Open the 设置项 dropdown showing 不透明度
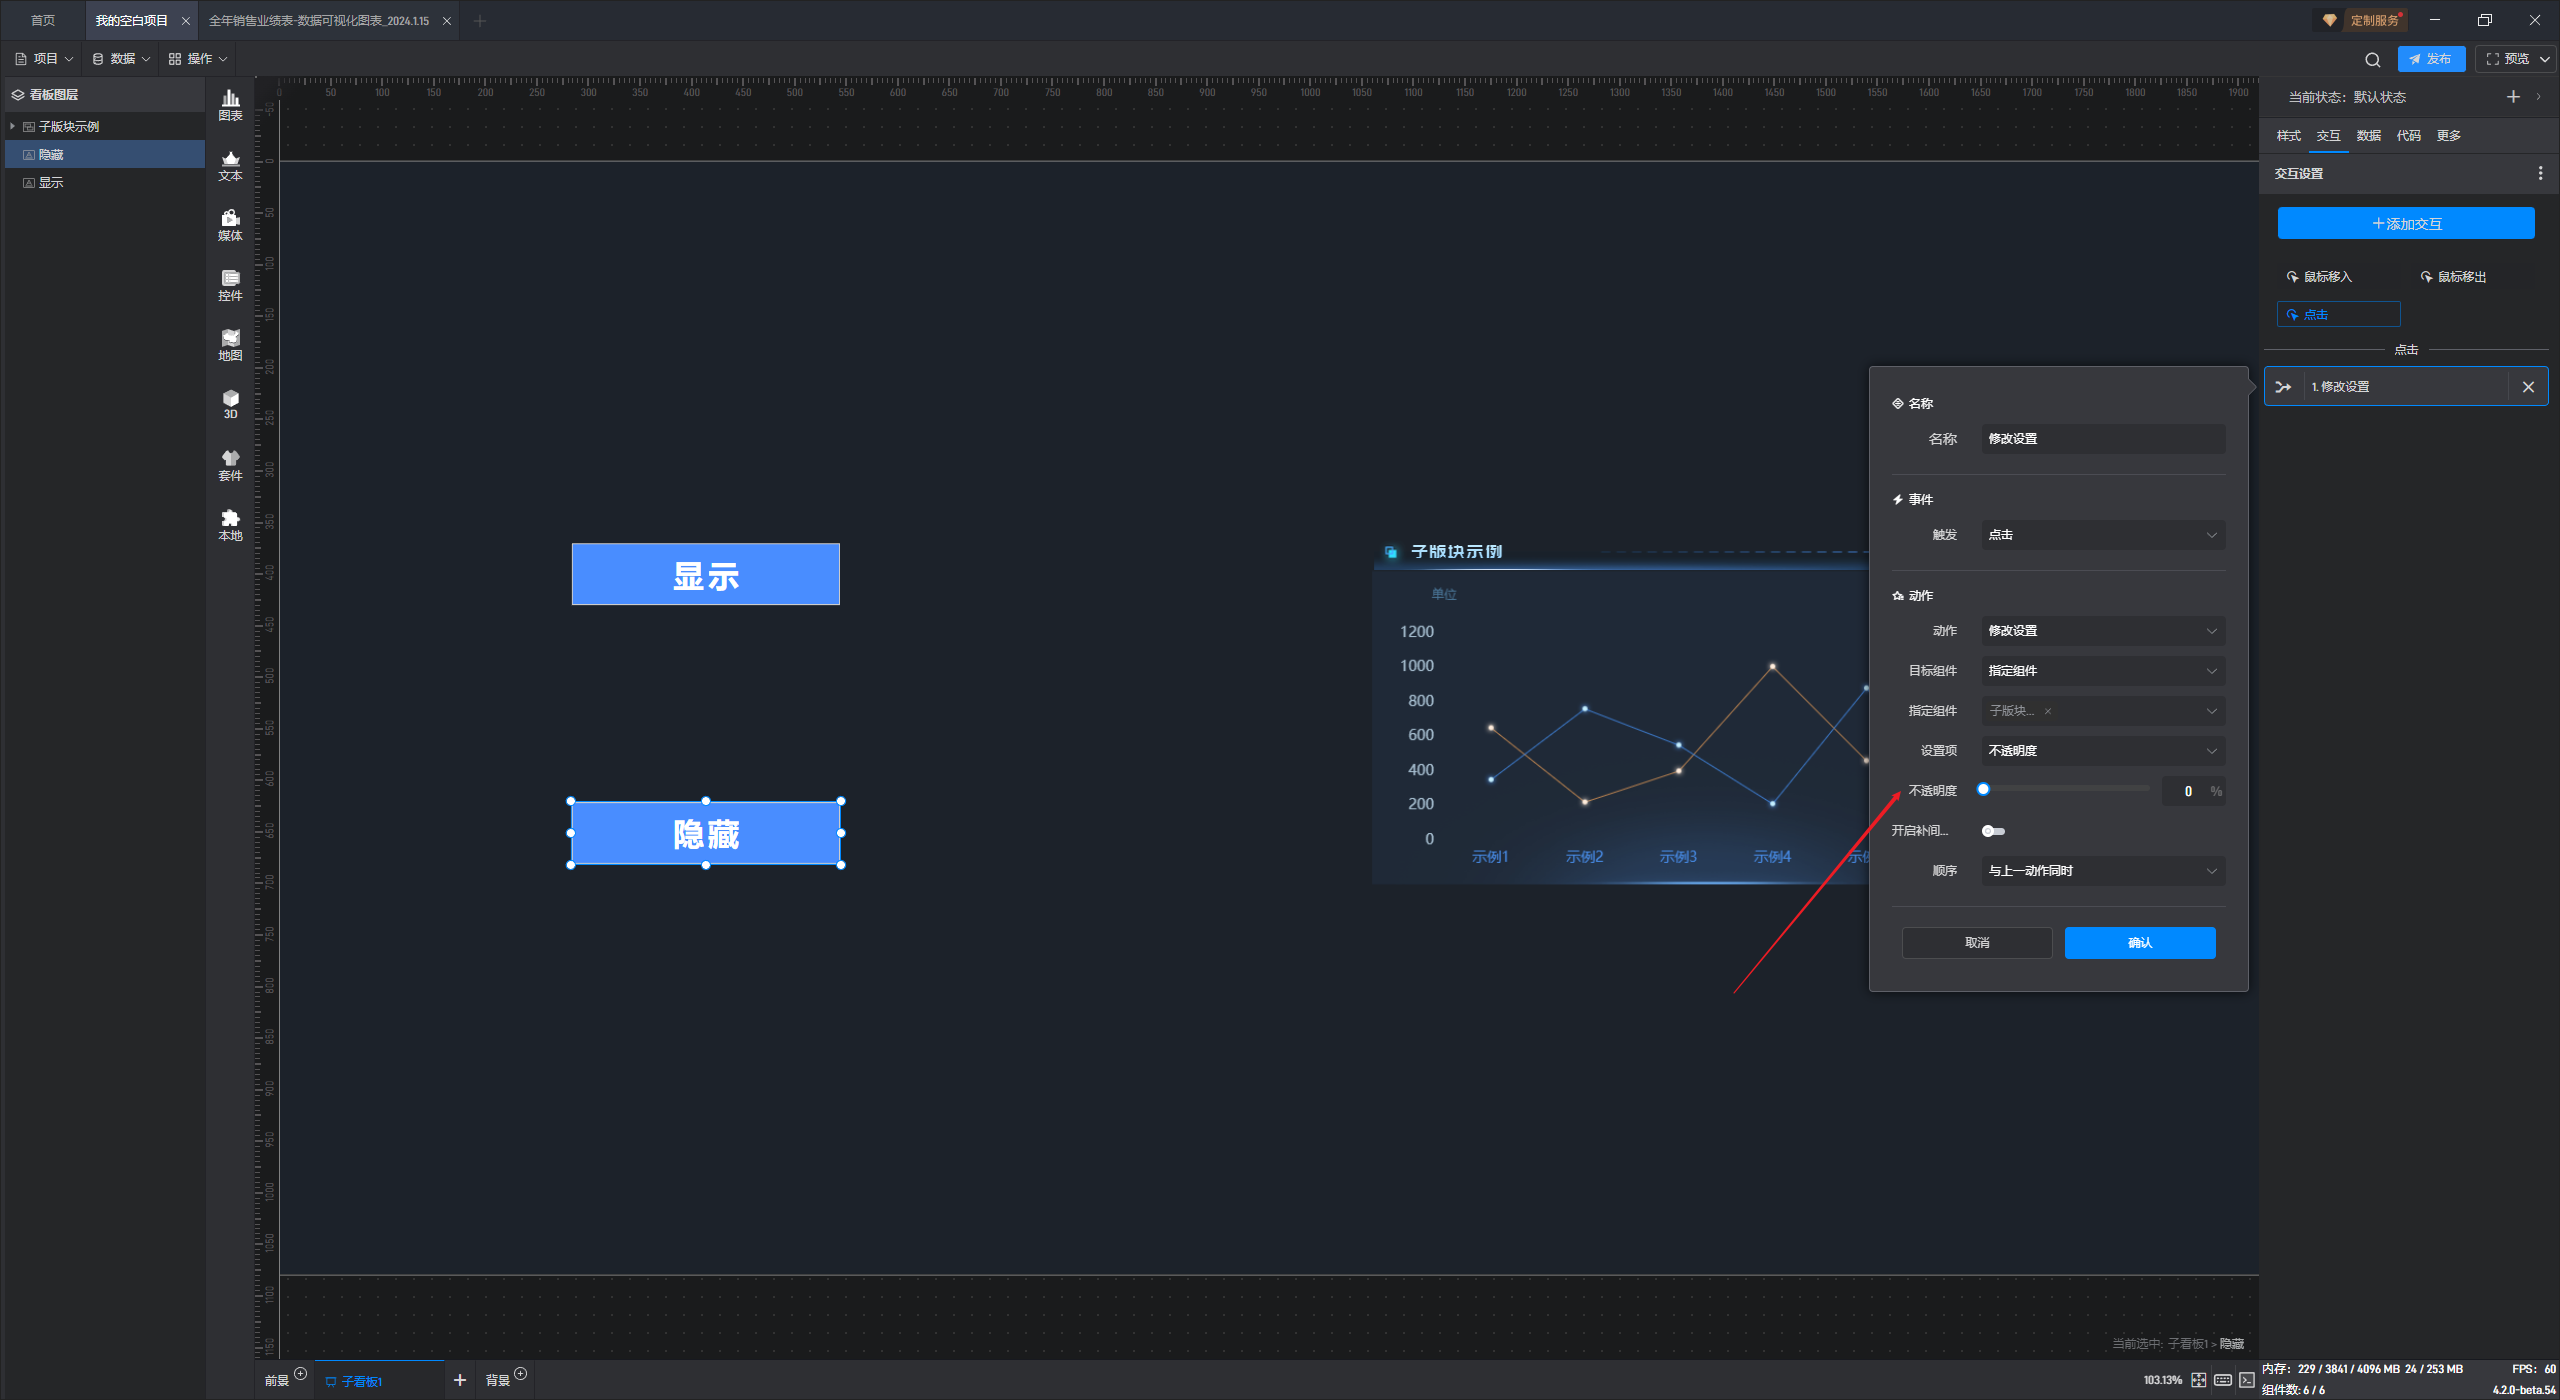The image size is (2560, 1400). click(2102, 751)
